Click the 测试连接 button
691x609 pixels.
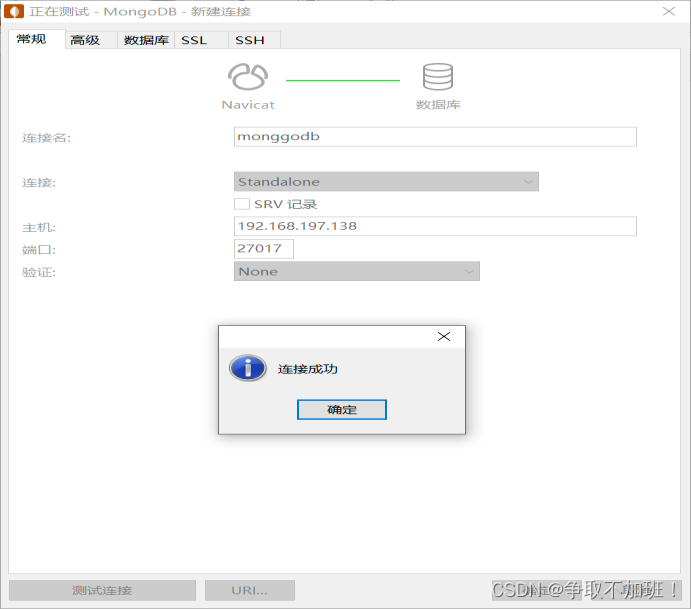tap(102, 590)
